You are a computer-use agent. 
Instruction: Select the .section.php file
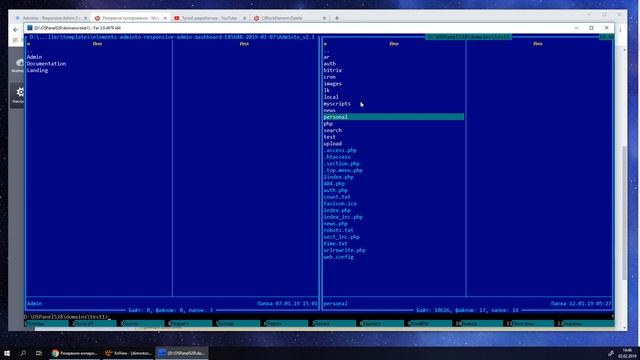(341, 164)
